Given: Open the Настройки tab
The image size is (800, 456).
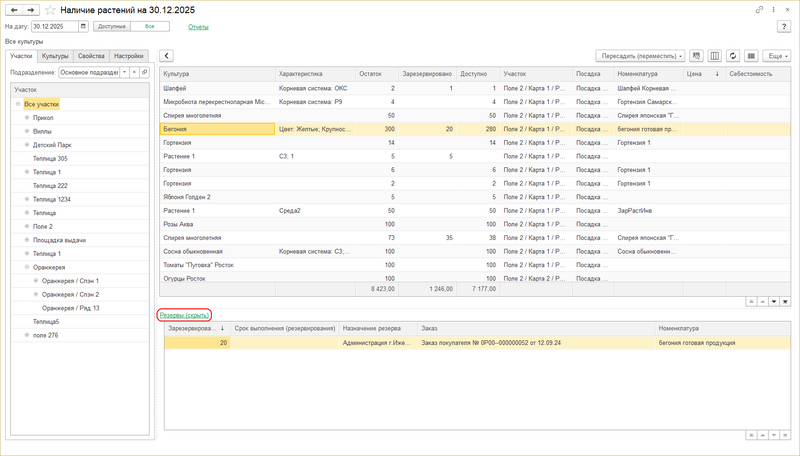Looking at the screenshot, I should coord(128,56).
